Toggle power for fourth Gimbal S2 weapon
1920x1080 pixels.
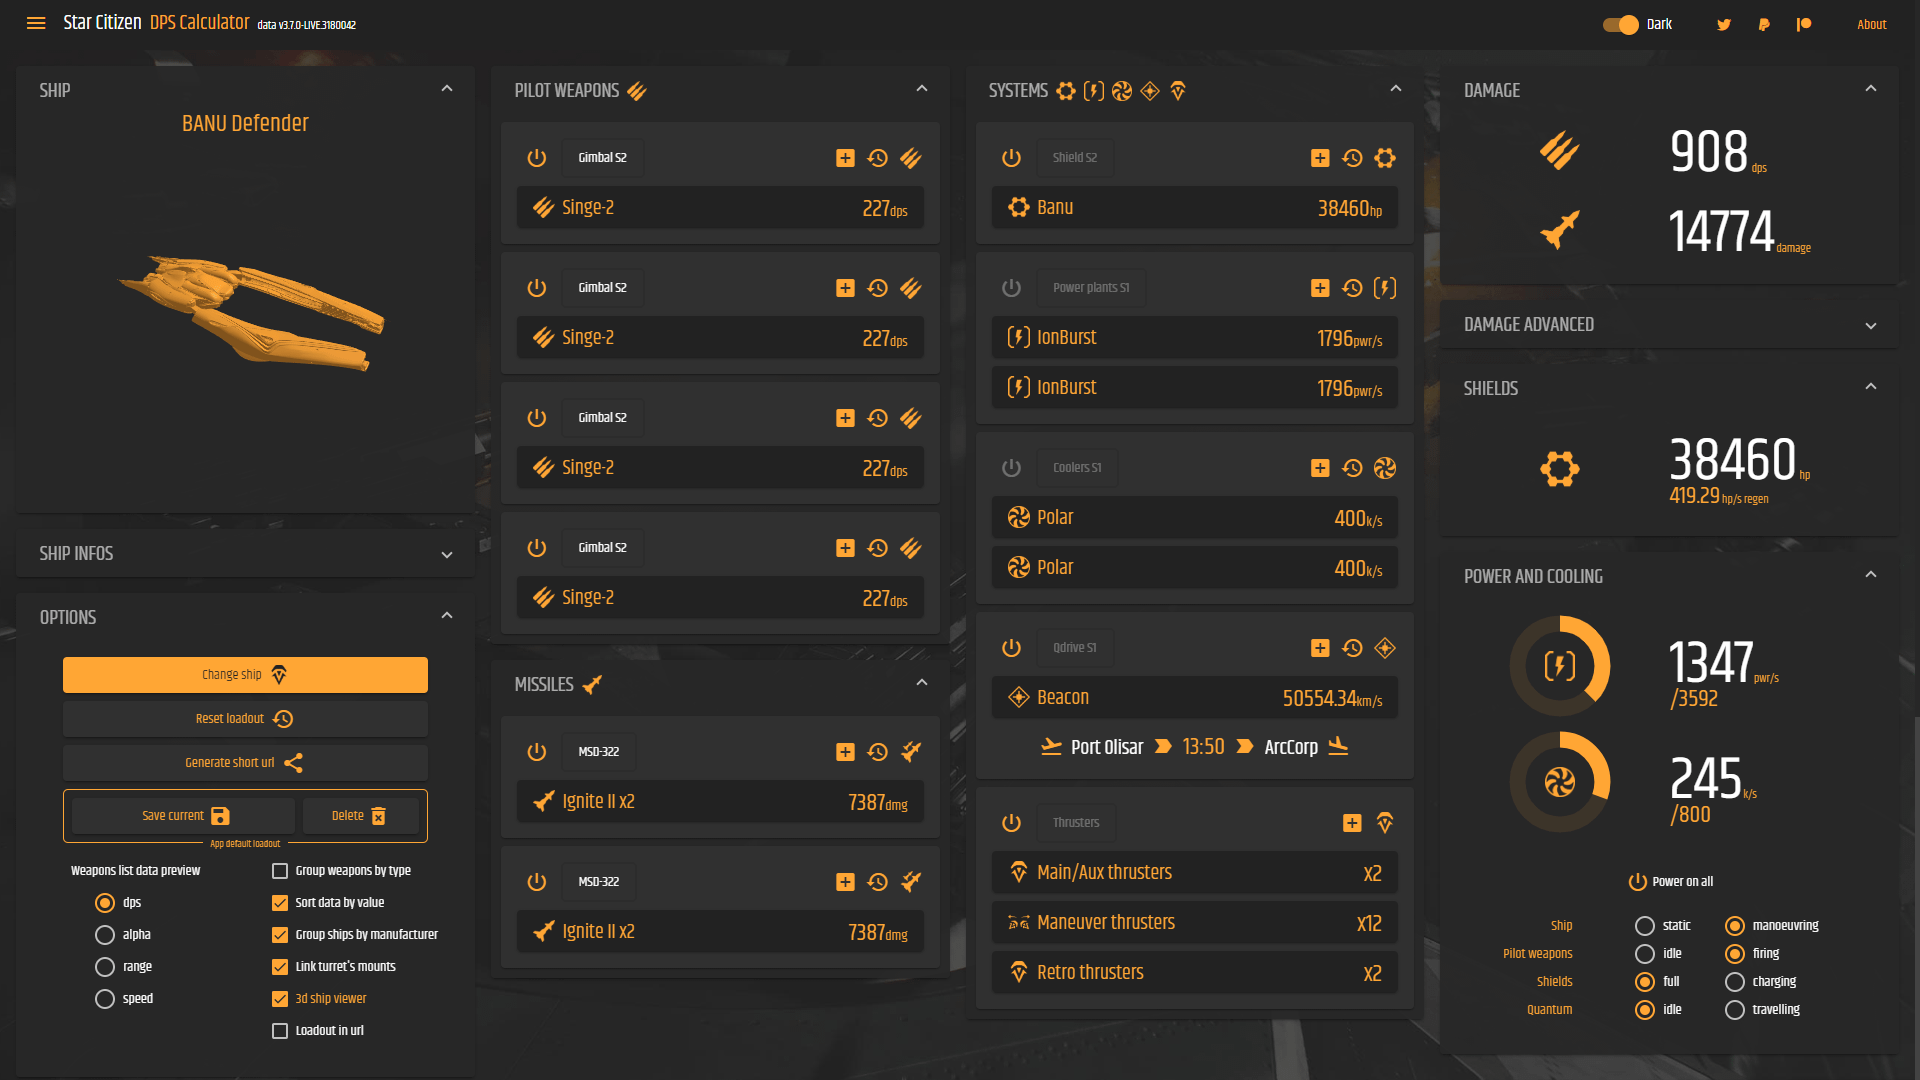click(537, 548)
